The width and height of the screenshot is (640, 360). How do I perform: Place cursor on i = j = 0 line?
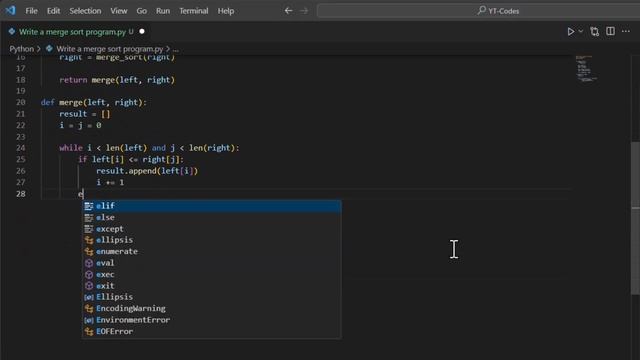[x=80, y=125]
